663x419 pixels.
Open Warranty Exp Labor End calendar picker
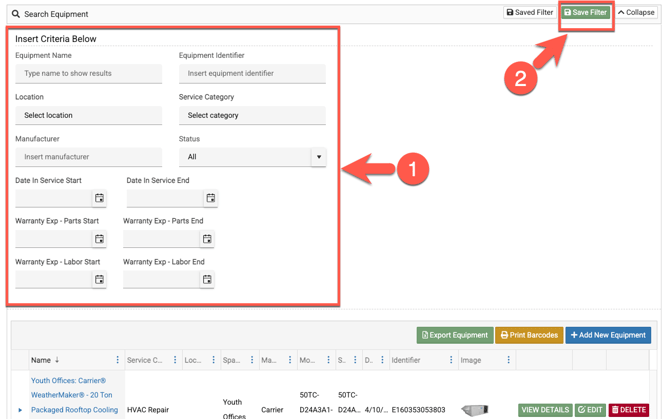click(207, 279)
